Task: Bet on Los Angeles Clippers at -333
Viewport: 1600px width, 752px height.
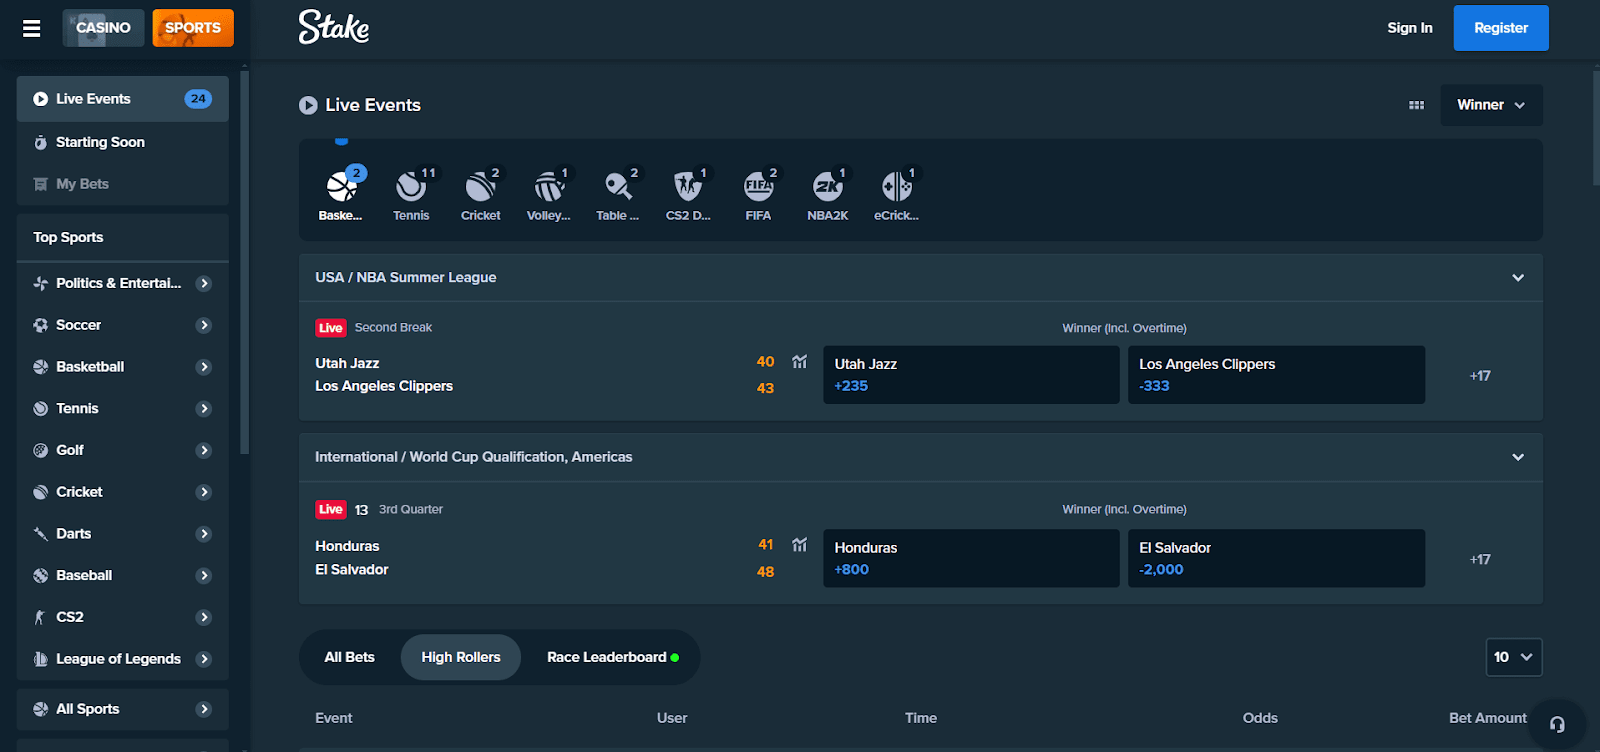Action: [x=1276, y=375]
